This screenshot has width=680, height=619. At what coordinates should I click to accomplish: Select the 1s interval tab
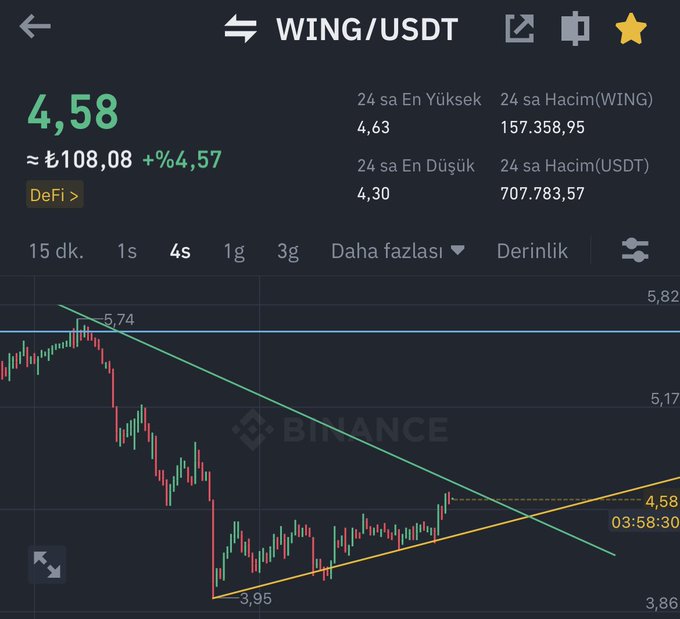coord(127,251)
